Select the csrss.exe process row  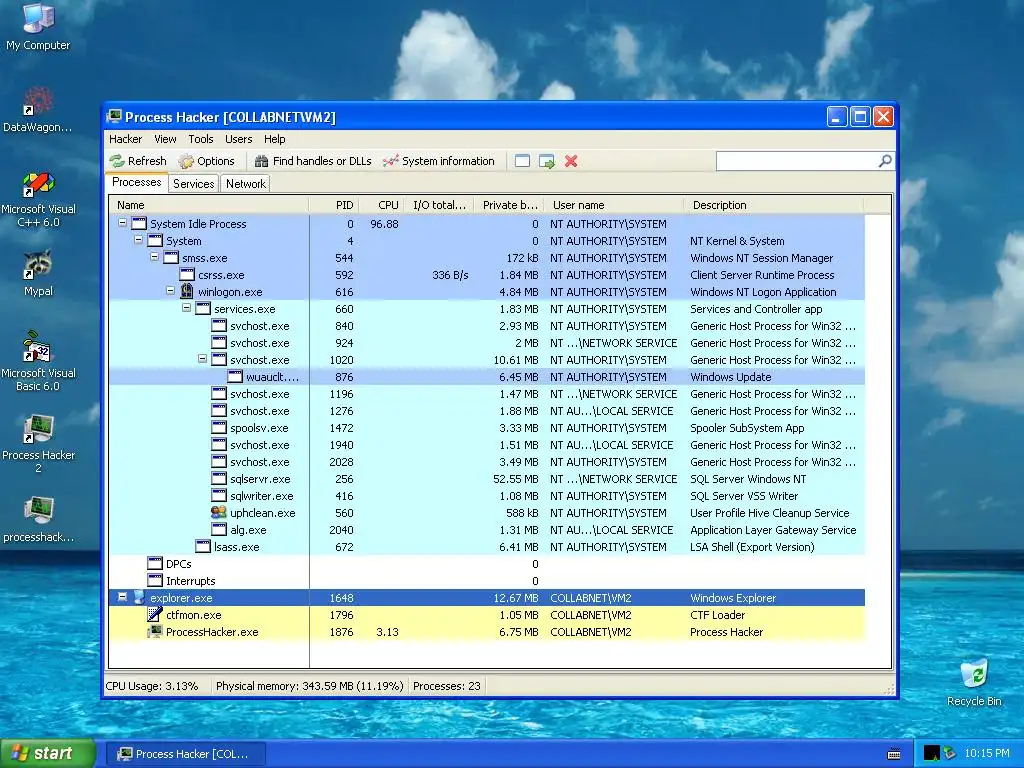pos(487,275)
